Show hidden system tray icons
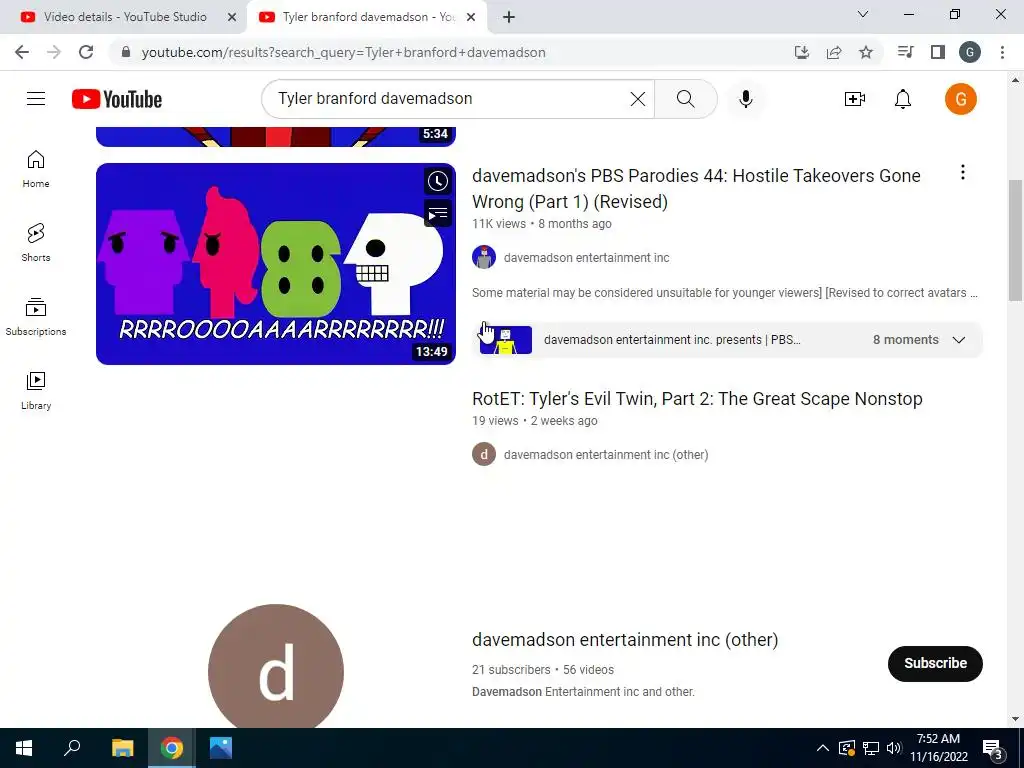 click(x=822, y=748)
